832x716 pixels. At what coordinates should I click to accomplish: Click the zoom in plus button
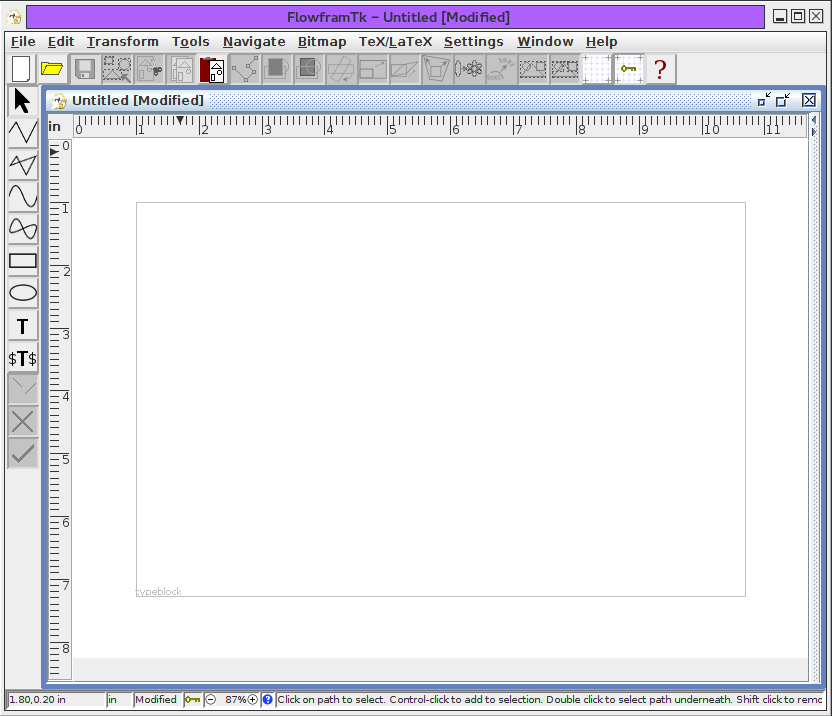click(253, 700)
